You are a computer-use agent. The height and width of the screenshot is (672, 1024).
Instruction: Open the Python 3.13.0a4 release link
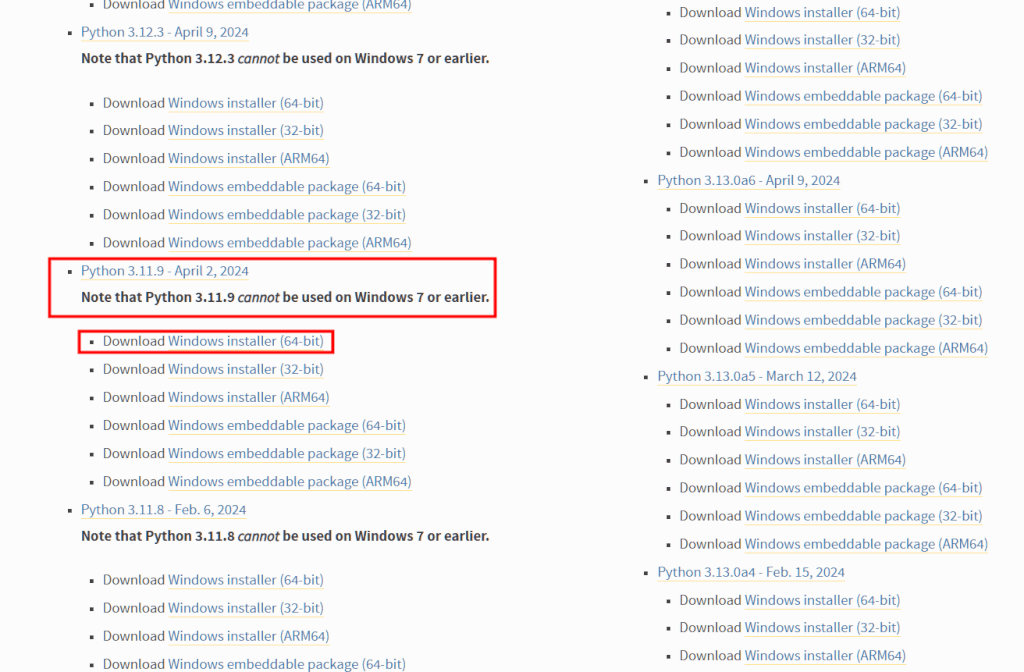(x=750, y=573)
